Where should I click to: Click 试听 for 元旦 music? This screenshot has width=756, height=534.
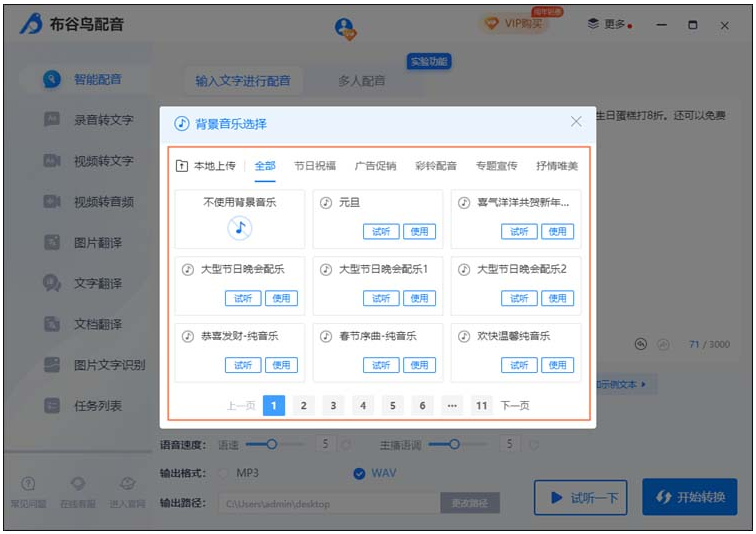(380, 231)
